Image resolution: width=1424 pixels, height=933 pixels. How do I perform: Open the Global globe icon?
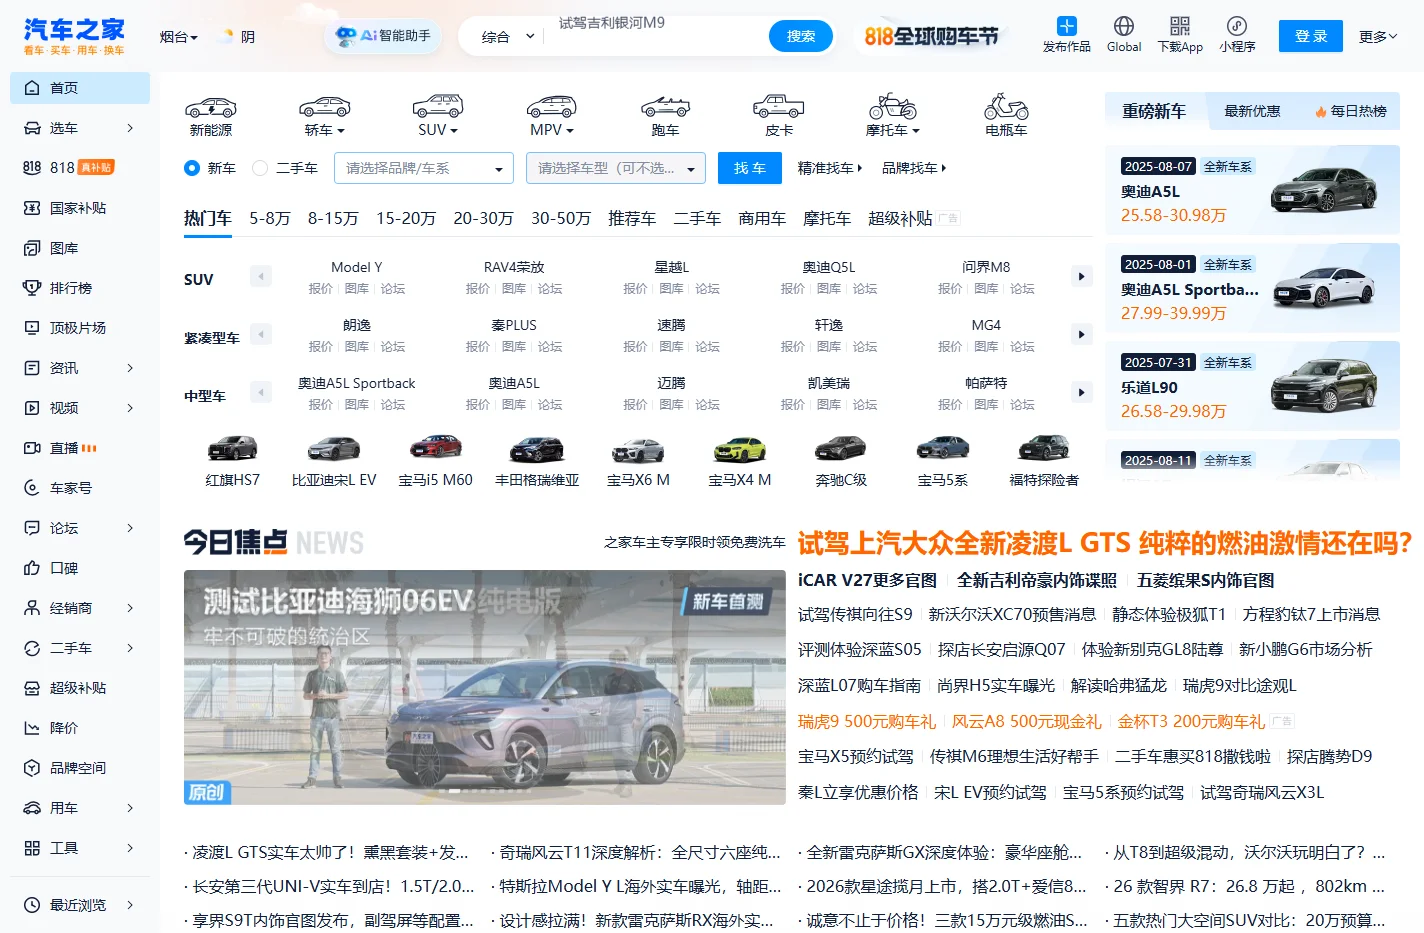click(1124, 26)
